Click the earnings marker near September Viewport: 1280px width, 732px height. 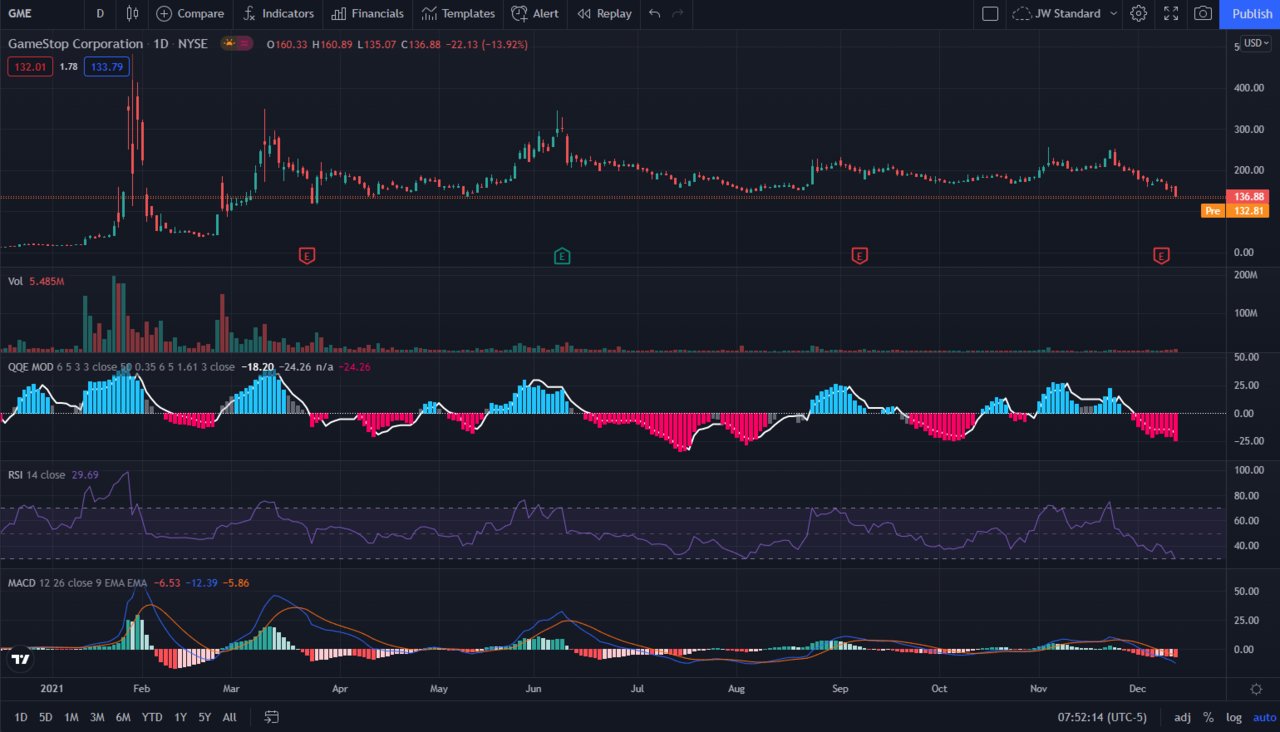859,256
